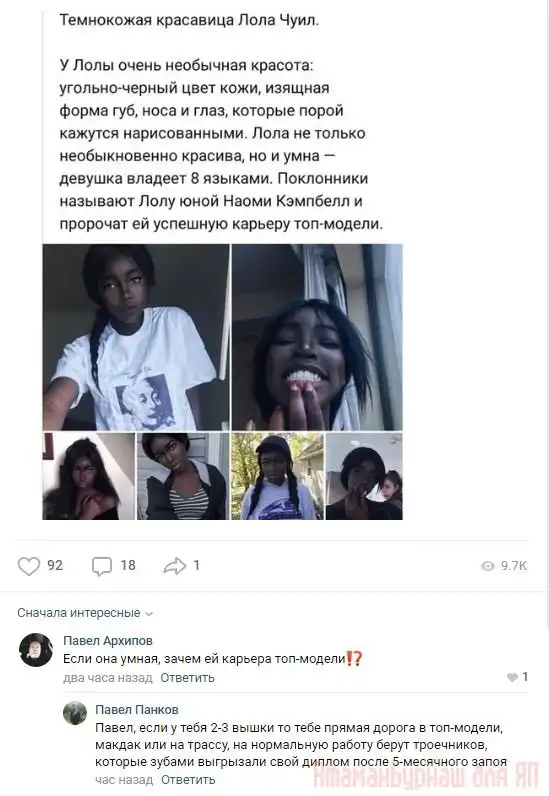Open Павел Архипов's profile avatar
Viewport: 549px width, 796px height.
coord(36,650)
